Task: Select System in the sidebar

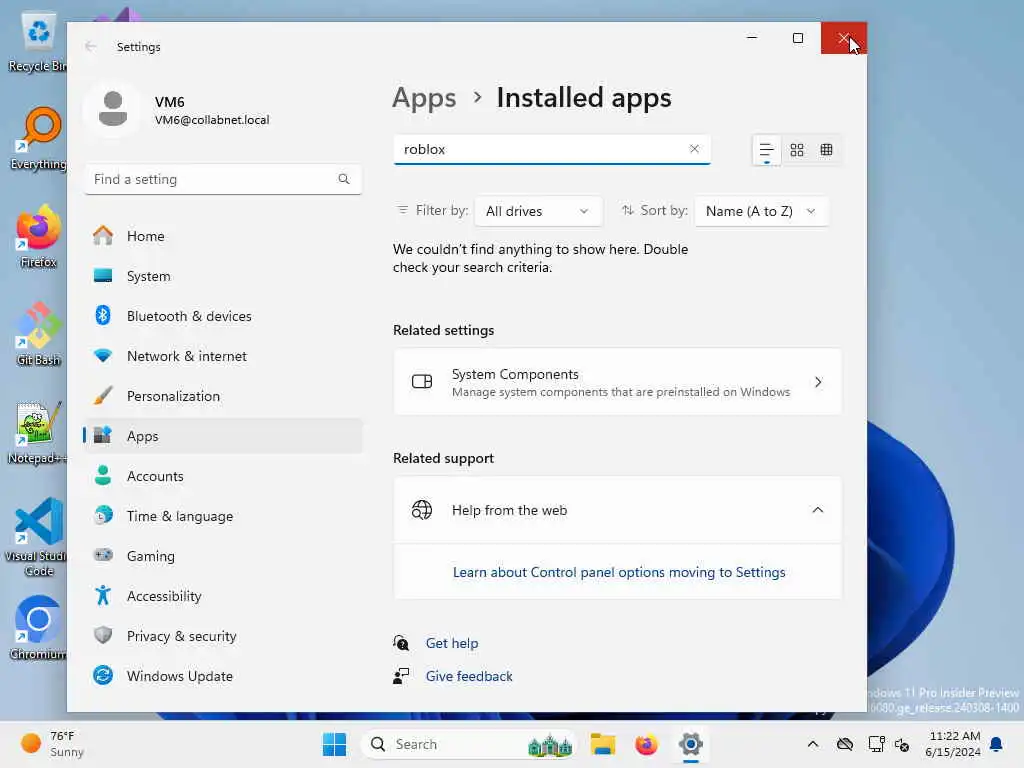Action: click(223, 276)
